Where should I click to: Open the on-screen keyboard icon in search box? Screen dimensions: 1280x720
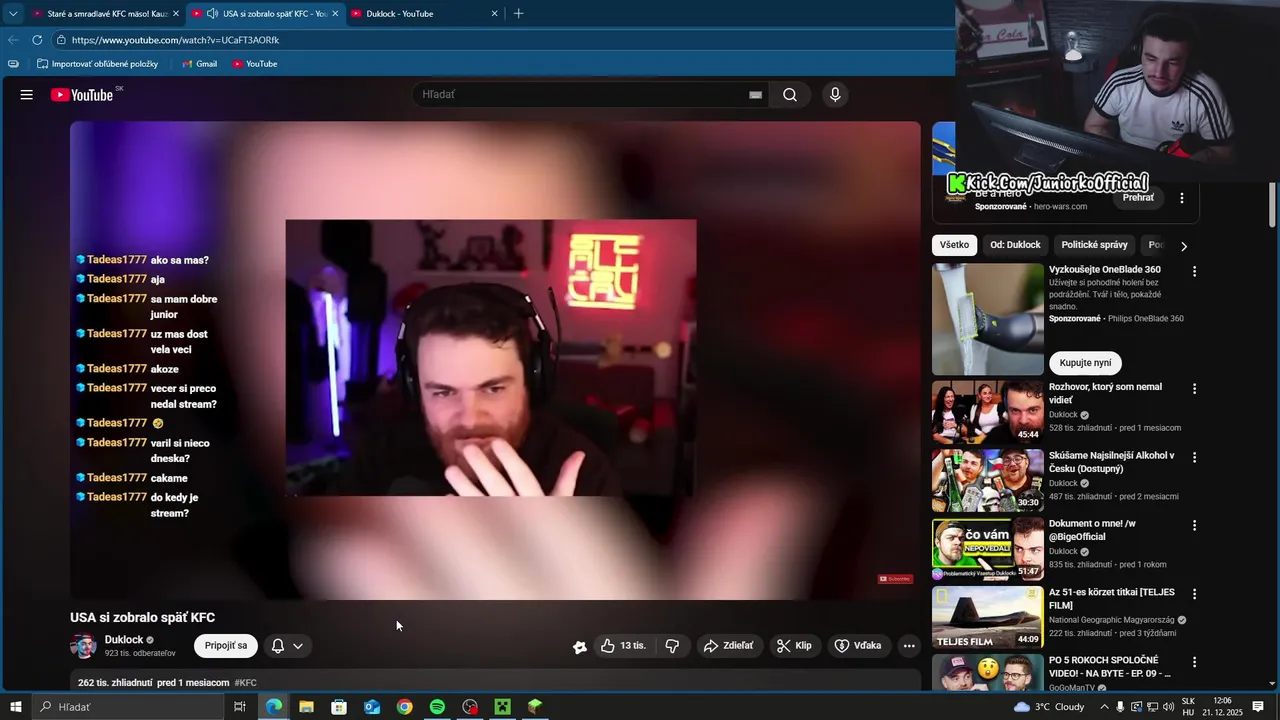click(x=755, y=95)
